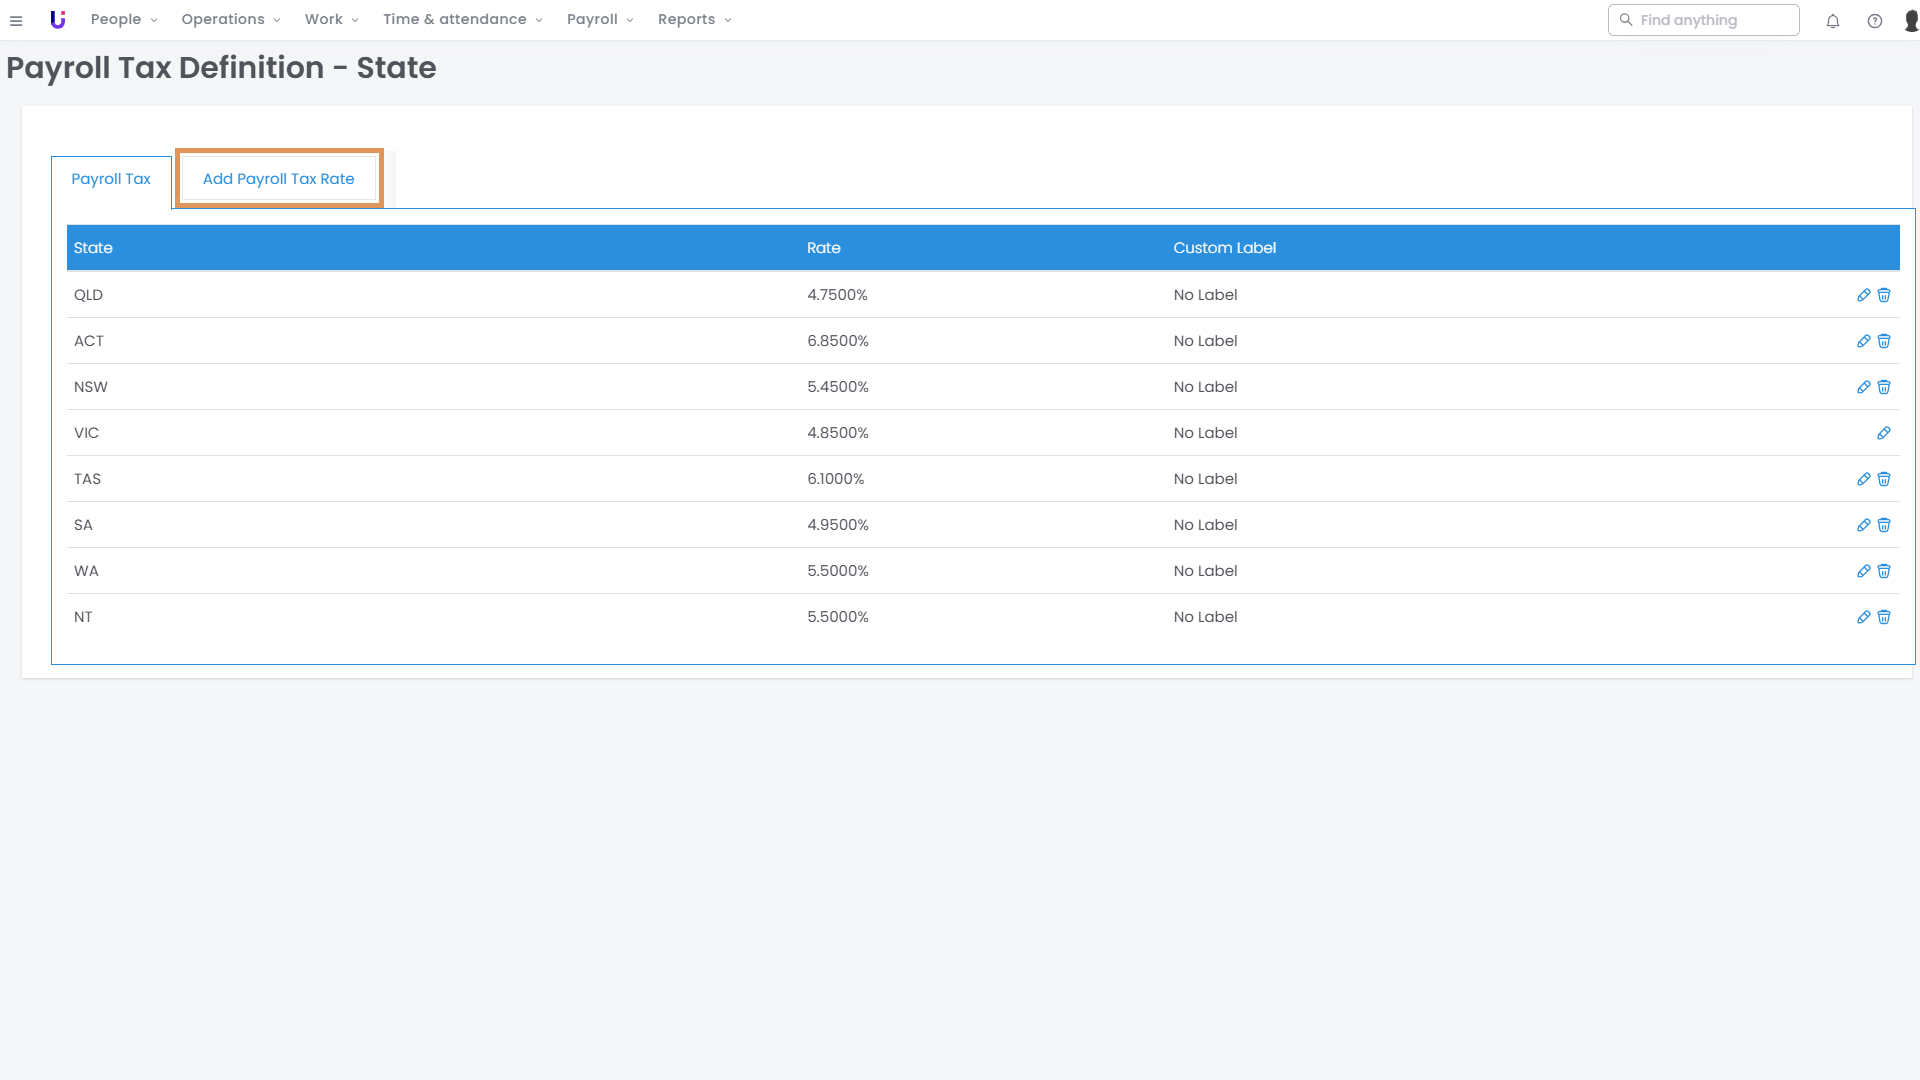Go to home via the U logo

pos(58,20)
